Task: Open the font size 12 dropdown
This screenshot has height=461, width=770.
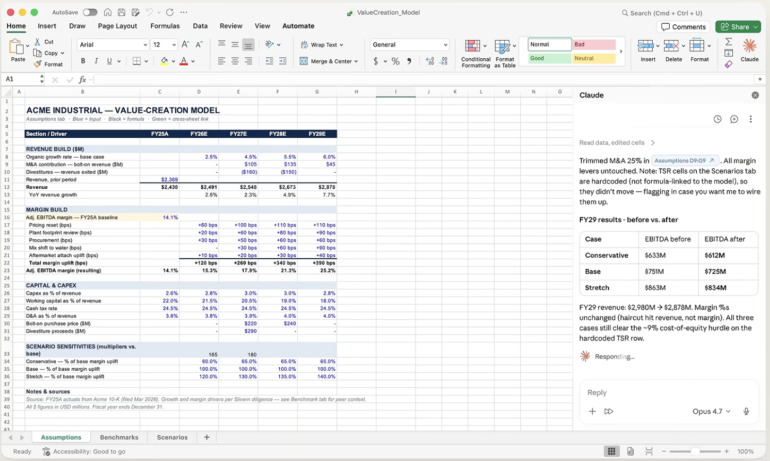Action: tap(174, 45)
